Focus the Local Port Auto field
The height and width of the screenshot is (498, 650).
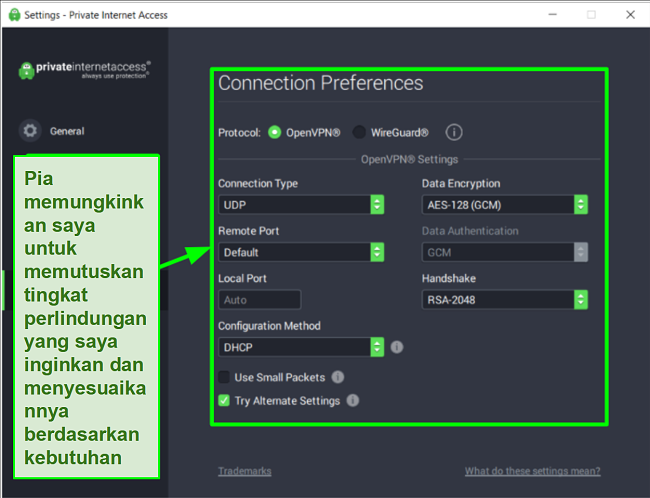[x=260, y=300]
